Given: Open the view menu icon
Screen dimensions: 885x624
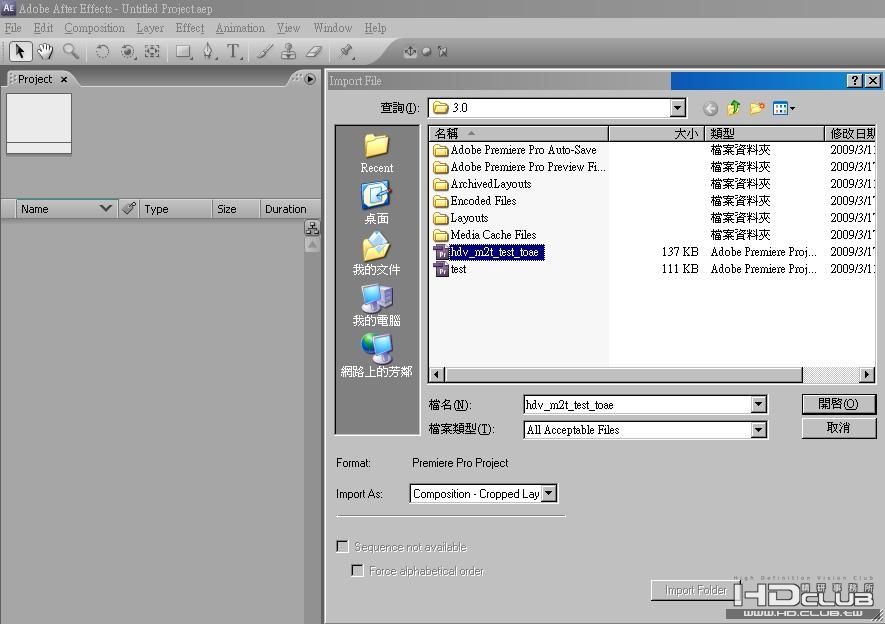Looking at the screenshot, I should coord(783,108).
